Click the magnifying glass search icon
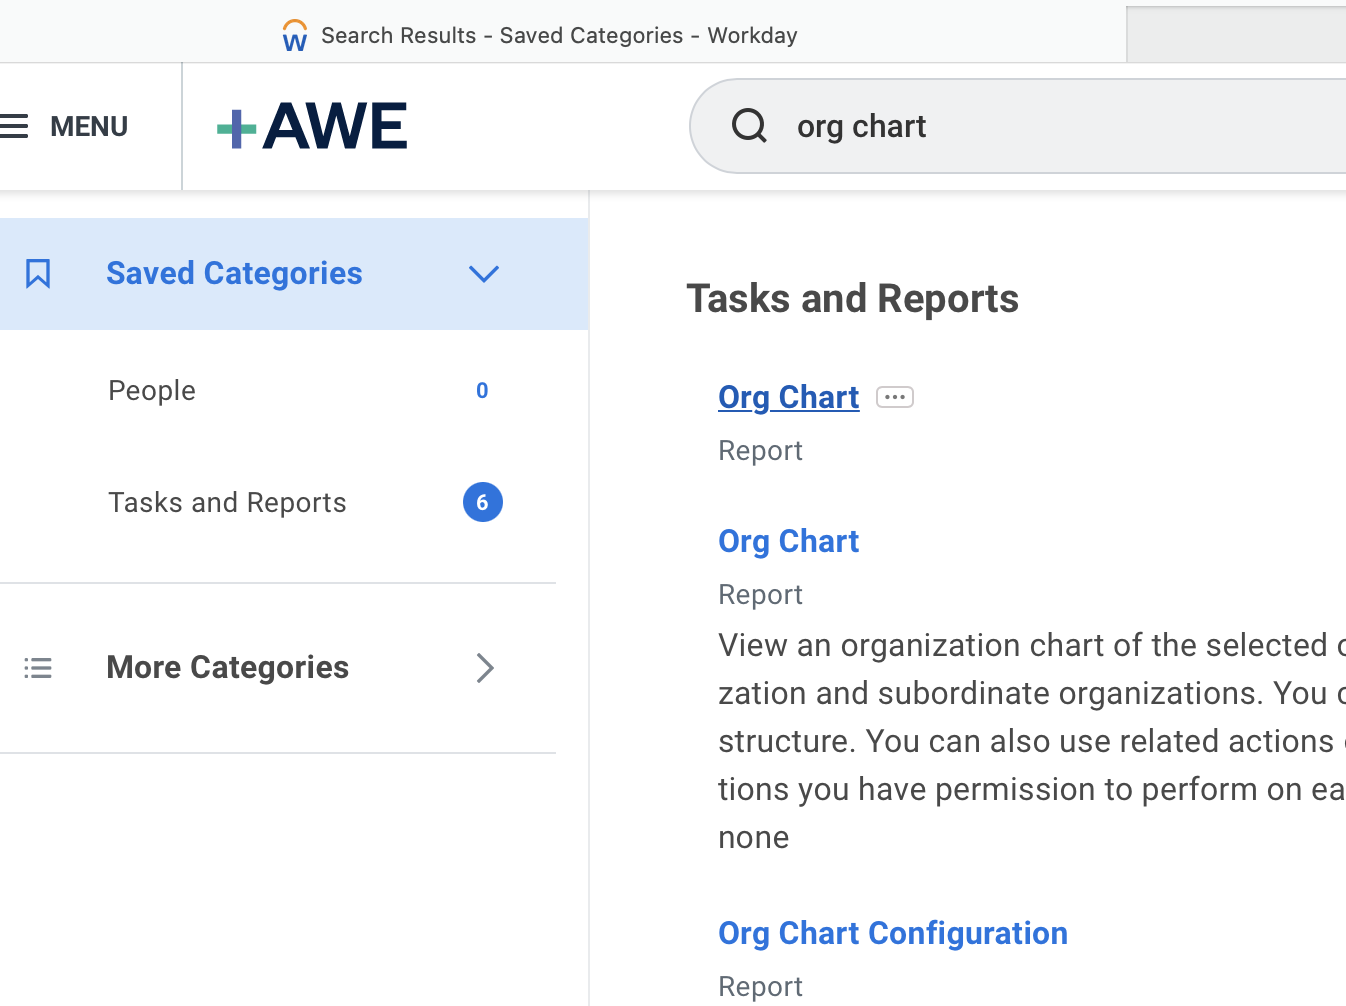The image size is (1346, 1006). [749, 126]
